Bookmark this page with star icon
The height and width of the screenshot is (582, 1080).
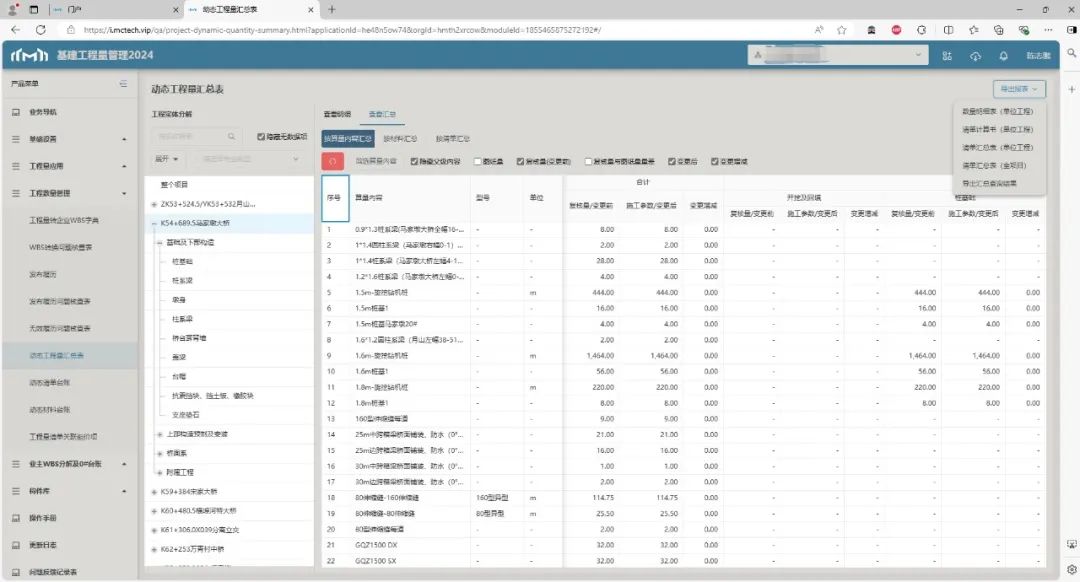click(x=842, y=30)
